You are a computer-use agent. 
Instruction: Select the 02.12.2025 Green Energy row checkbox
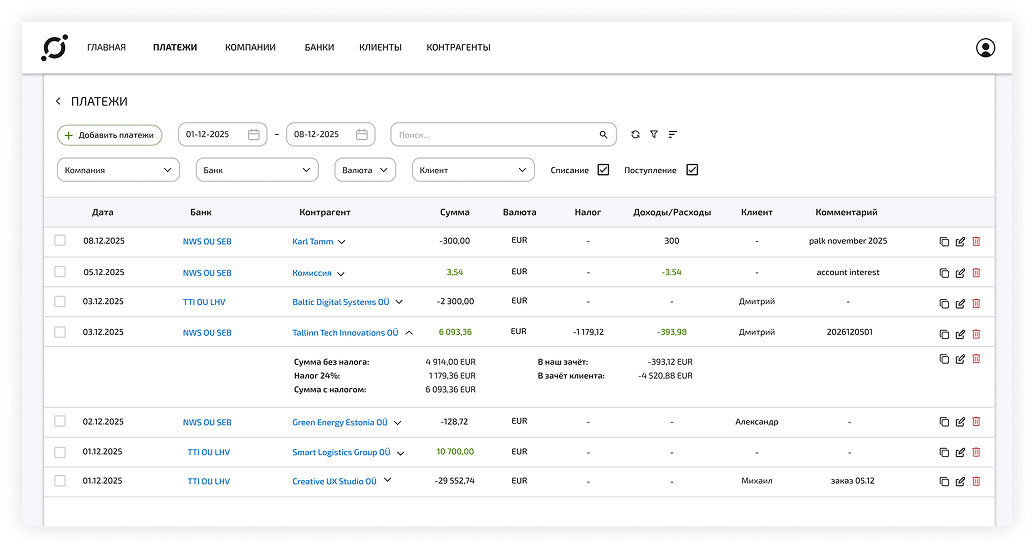pyautogui.click(x=60, y=421)
